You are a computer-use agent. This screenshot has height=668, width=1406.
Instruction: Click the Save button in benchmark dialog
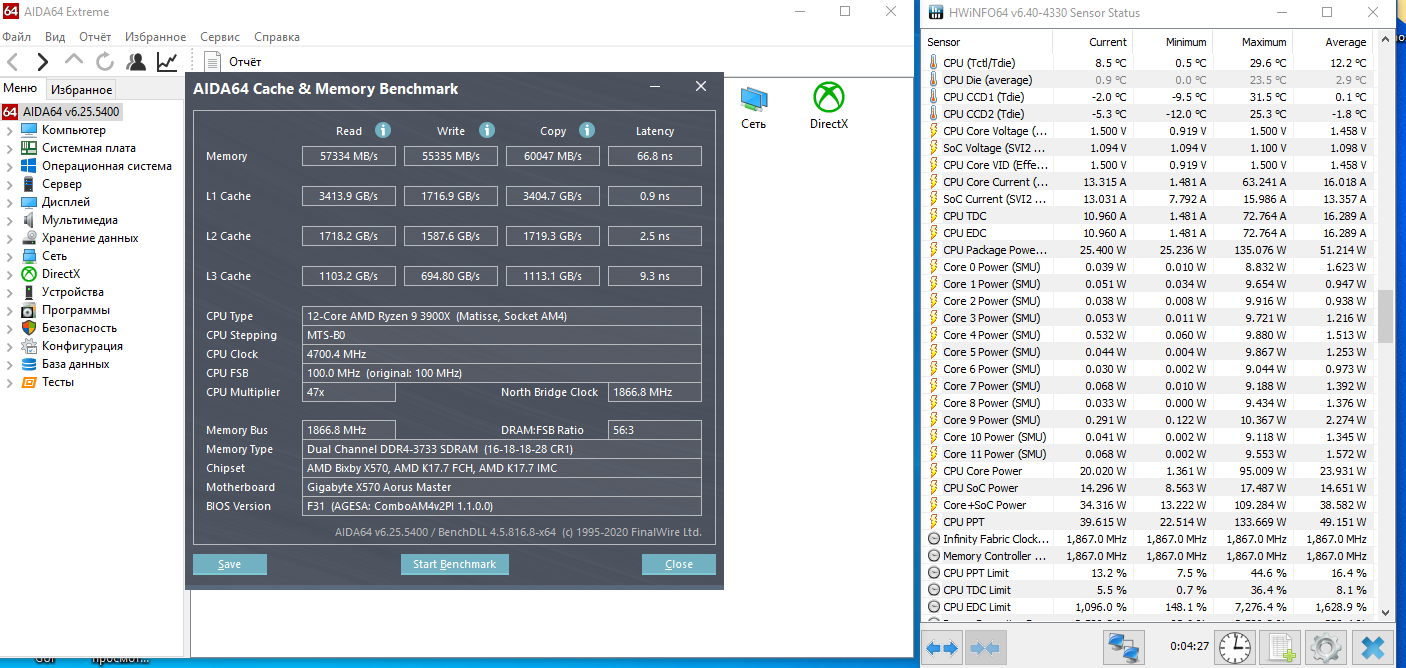pyautogui.click(x=230, y=564)
